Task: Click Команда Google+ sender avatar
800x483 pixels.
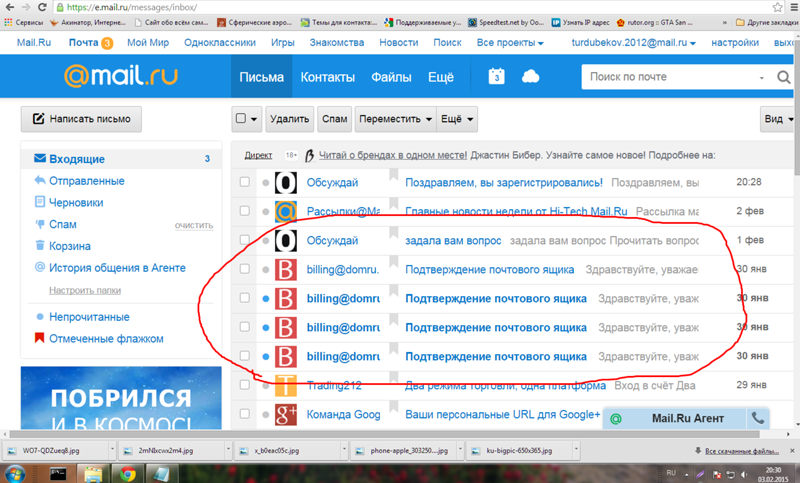Action: click(286, 415)
